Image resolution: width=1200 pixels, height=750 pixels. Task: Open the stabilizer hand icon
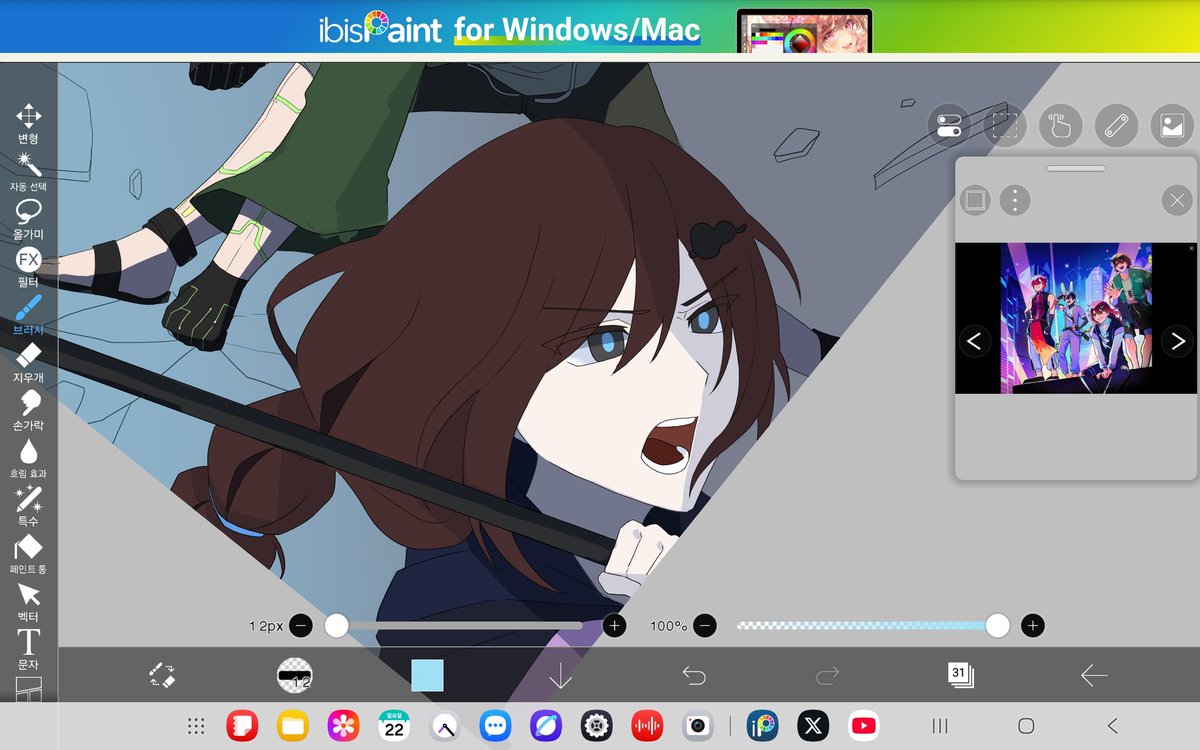point(1061,125)
